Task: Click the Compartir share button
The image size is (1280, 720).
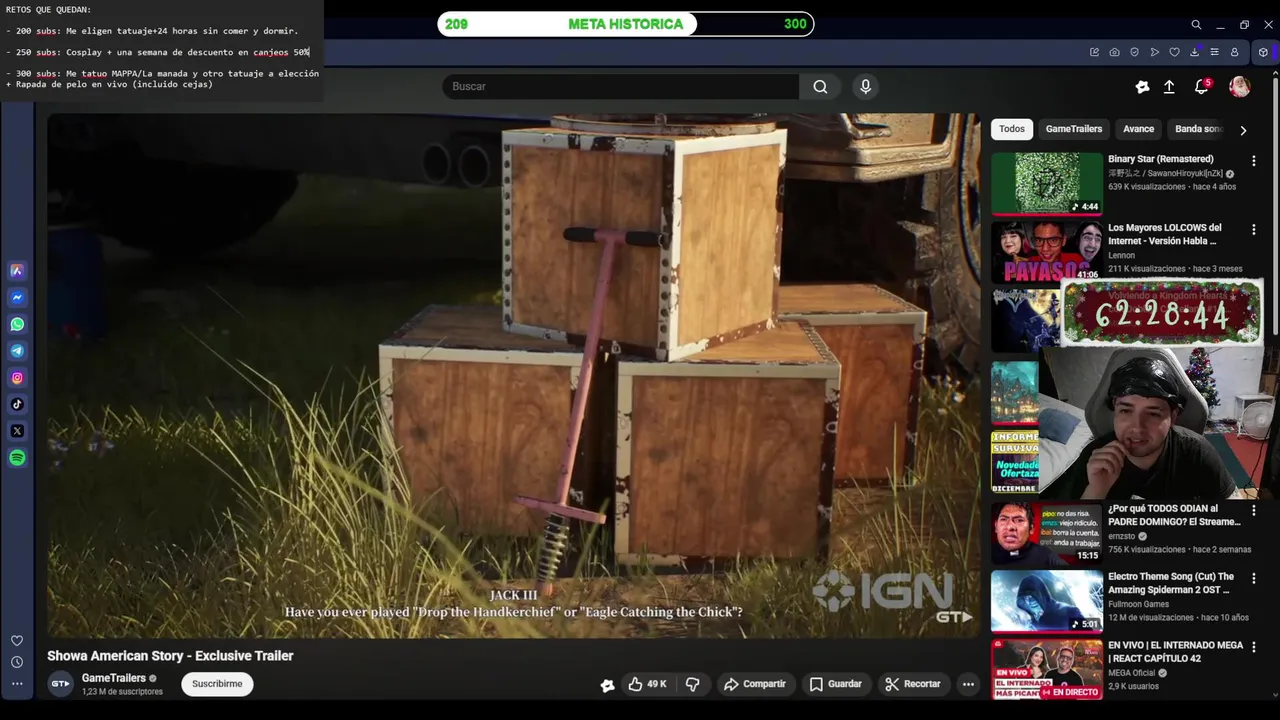Action: [x=754, y=684]
